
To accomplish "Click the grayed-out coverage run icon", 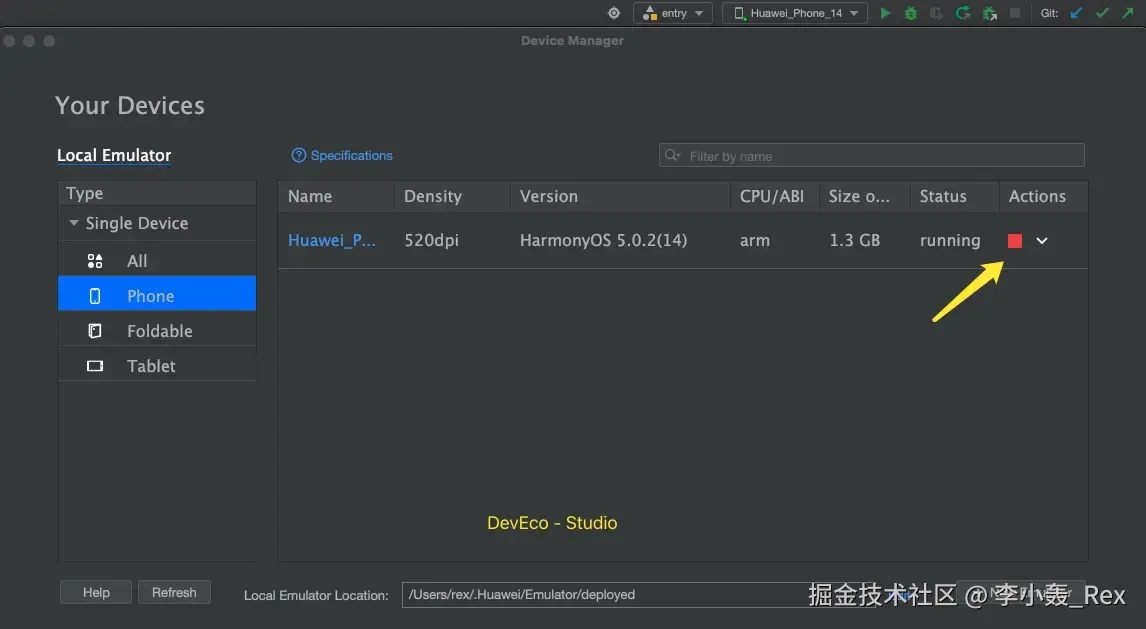I will click(x=936, y=13).
